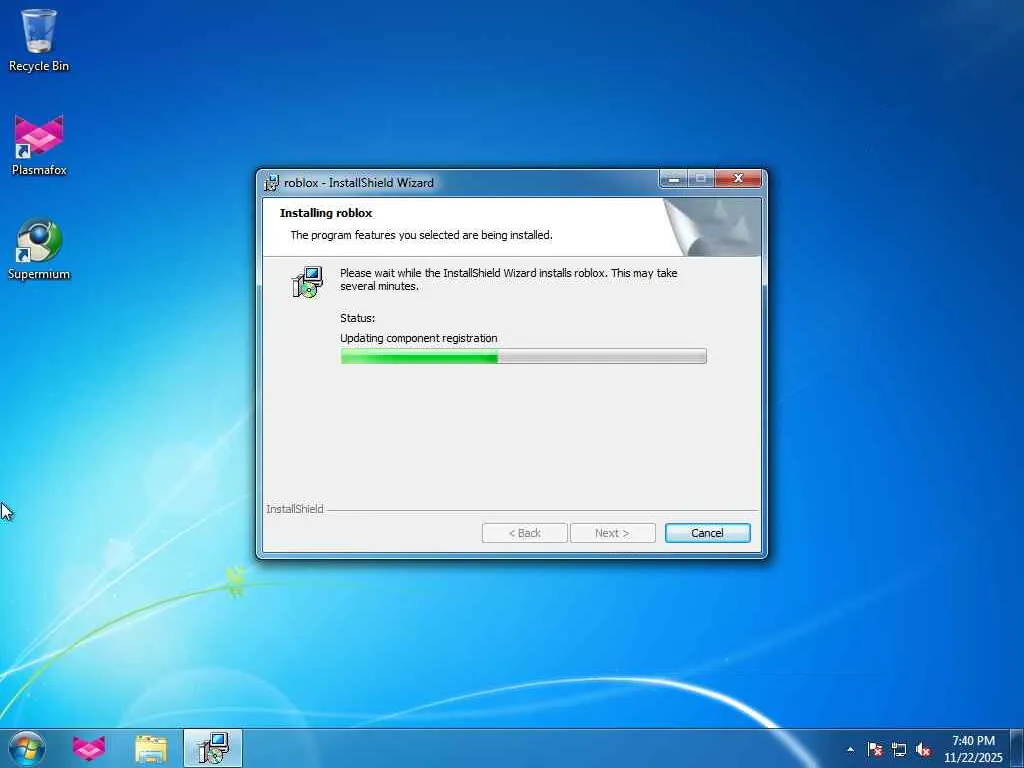The width and height of the screenshot is (1024, 768).
Task: Select the InstallShield installer taskbar button
Action: click(213, 748)
